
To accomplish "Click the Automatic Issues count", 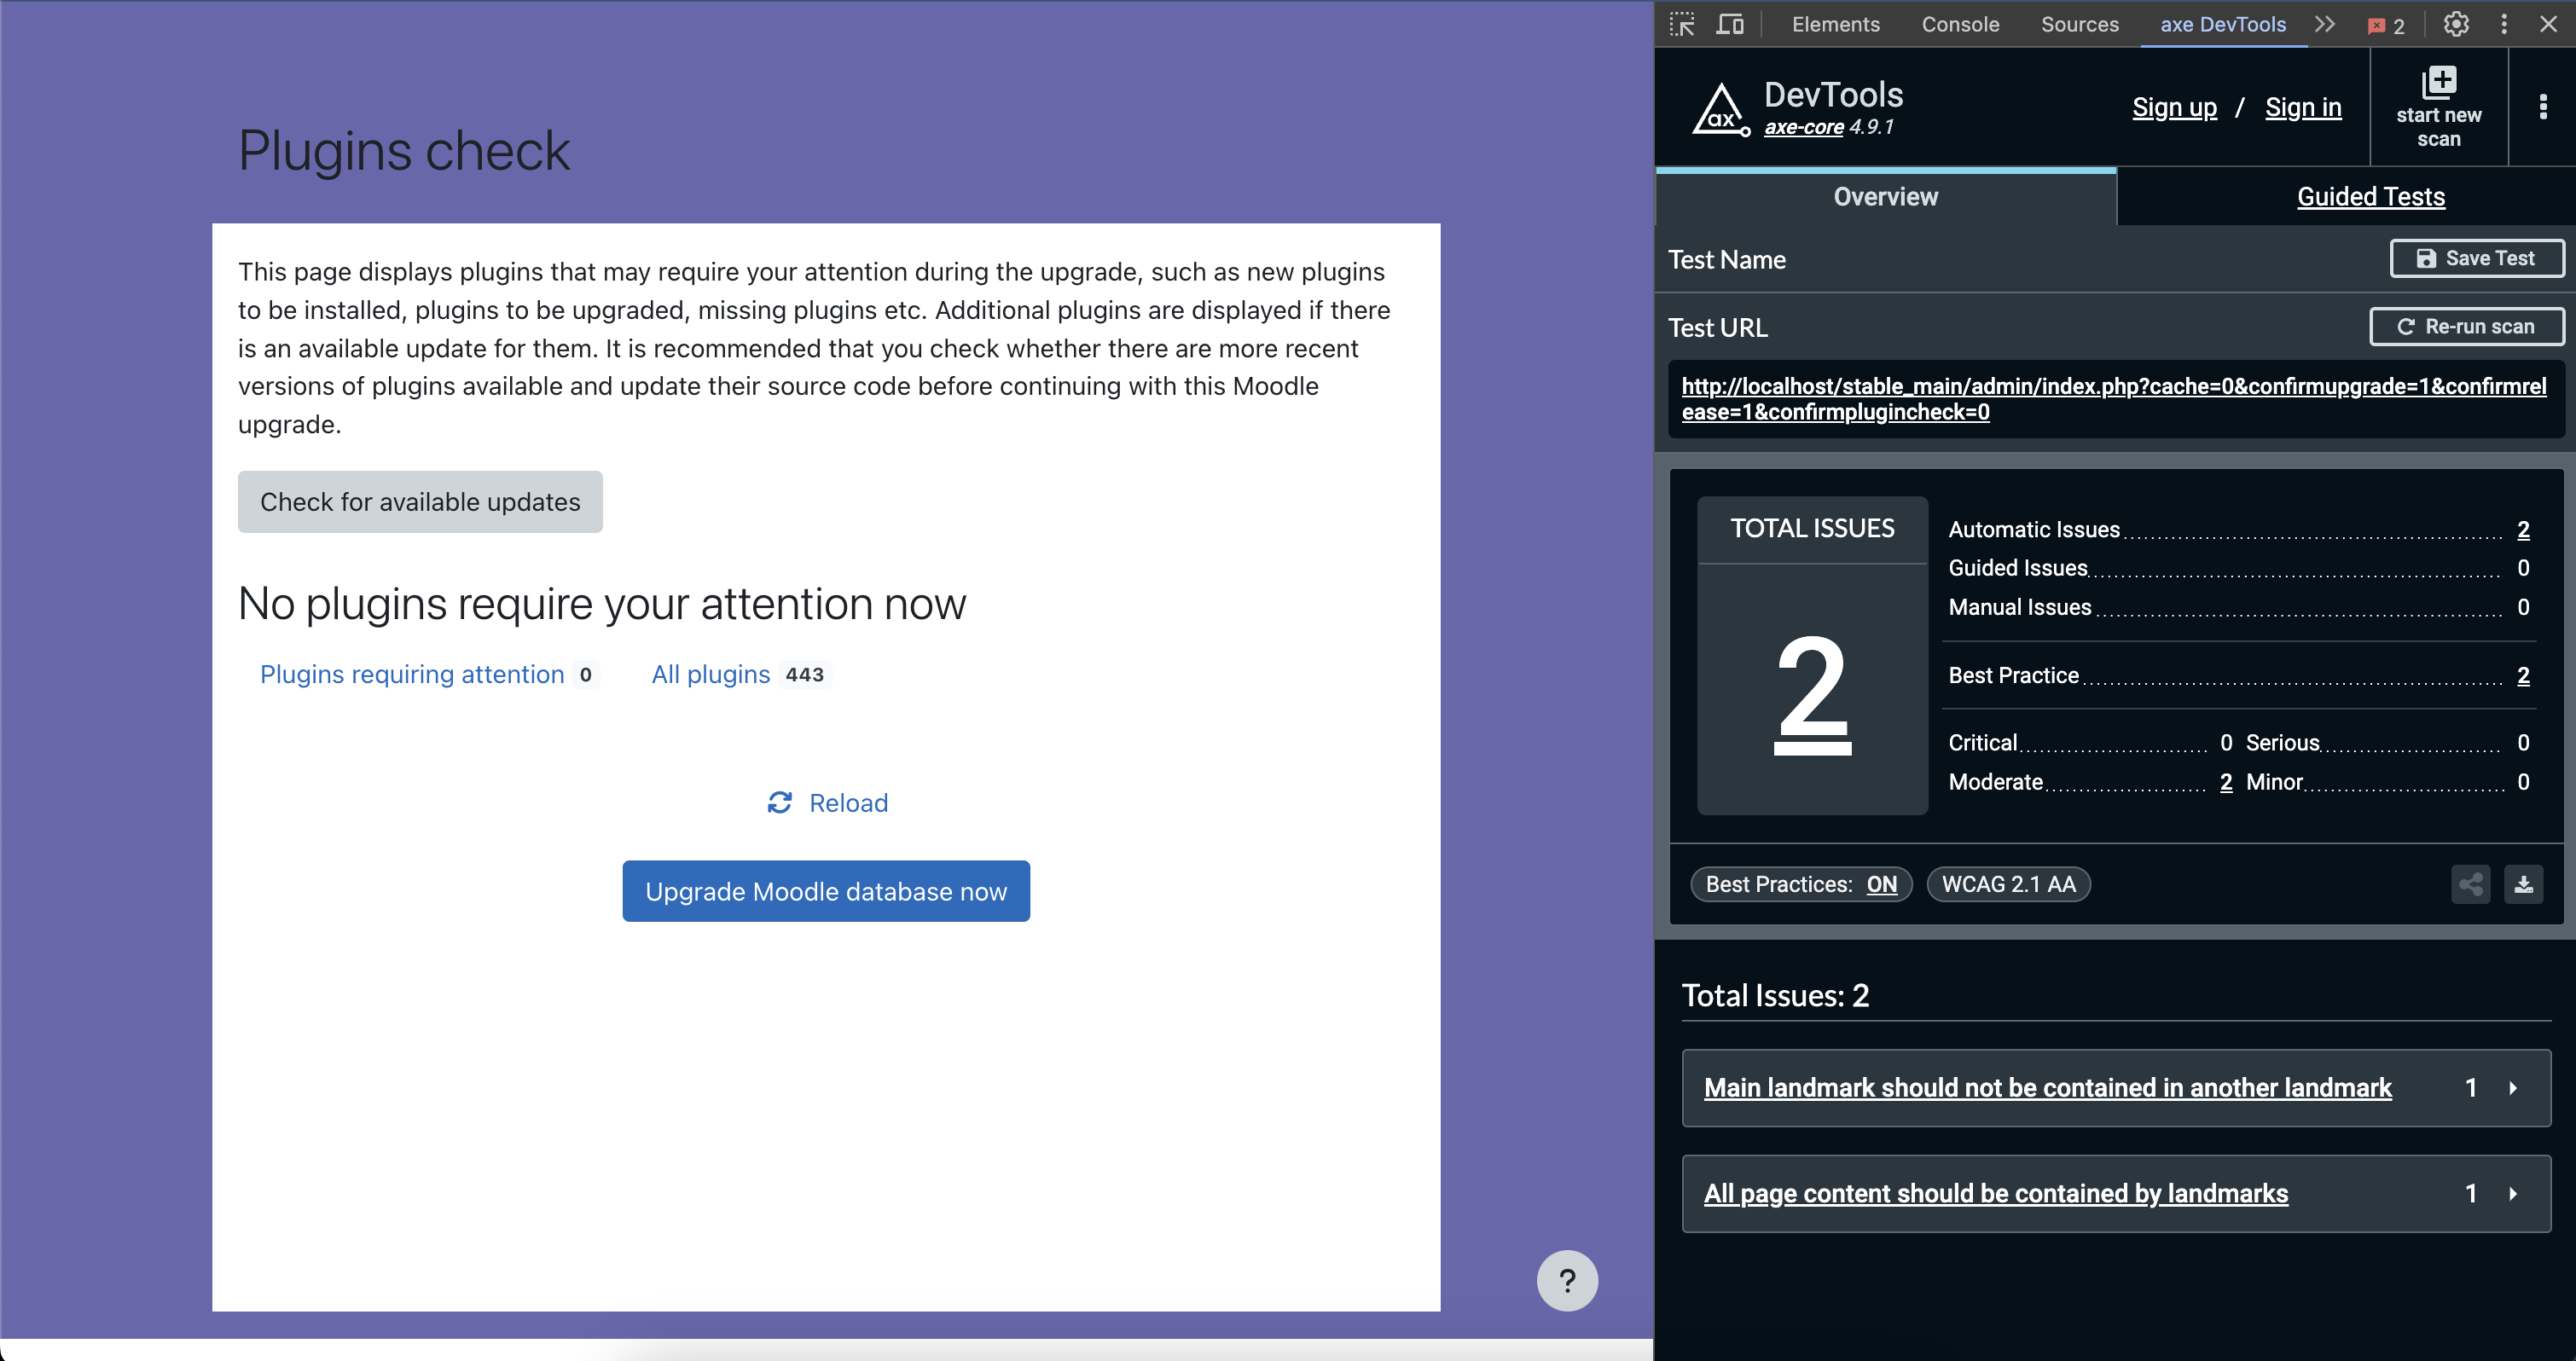I will [x=2523, y=530].
